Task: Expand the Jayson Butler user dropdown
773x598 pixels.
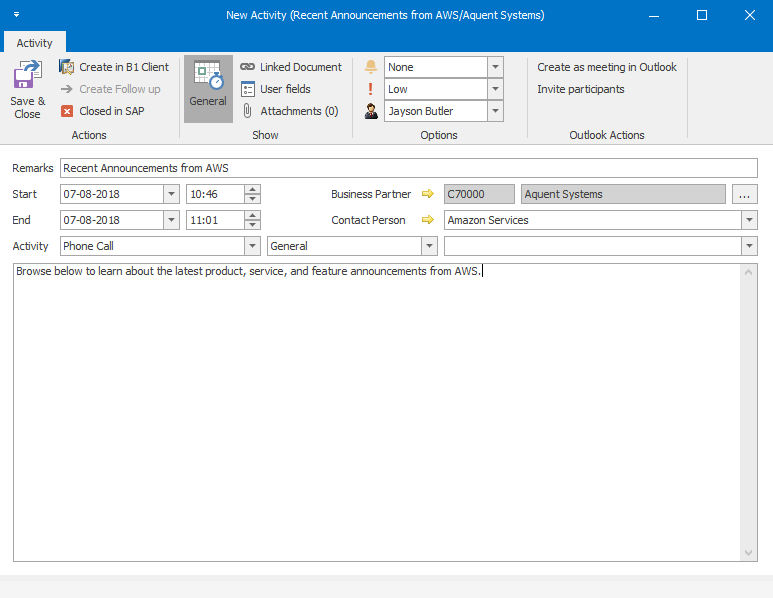Action: (495, 111)
